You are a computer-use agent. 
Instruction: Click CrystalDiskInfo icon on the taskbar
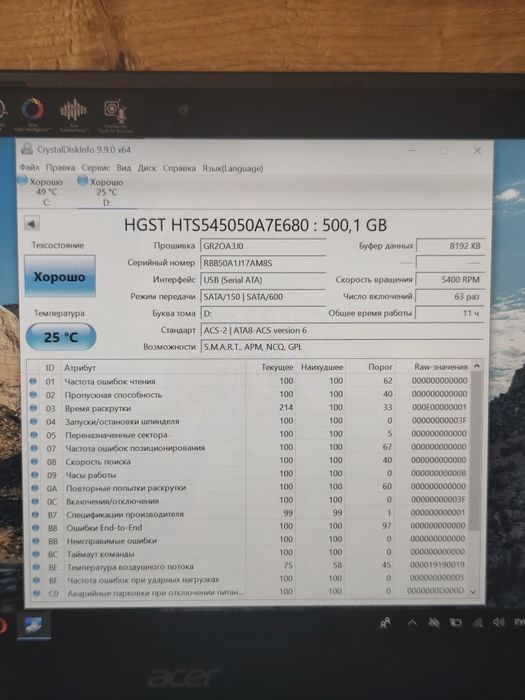pyautogui.click(x=33, y=625)
